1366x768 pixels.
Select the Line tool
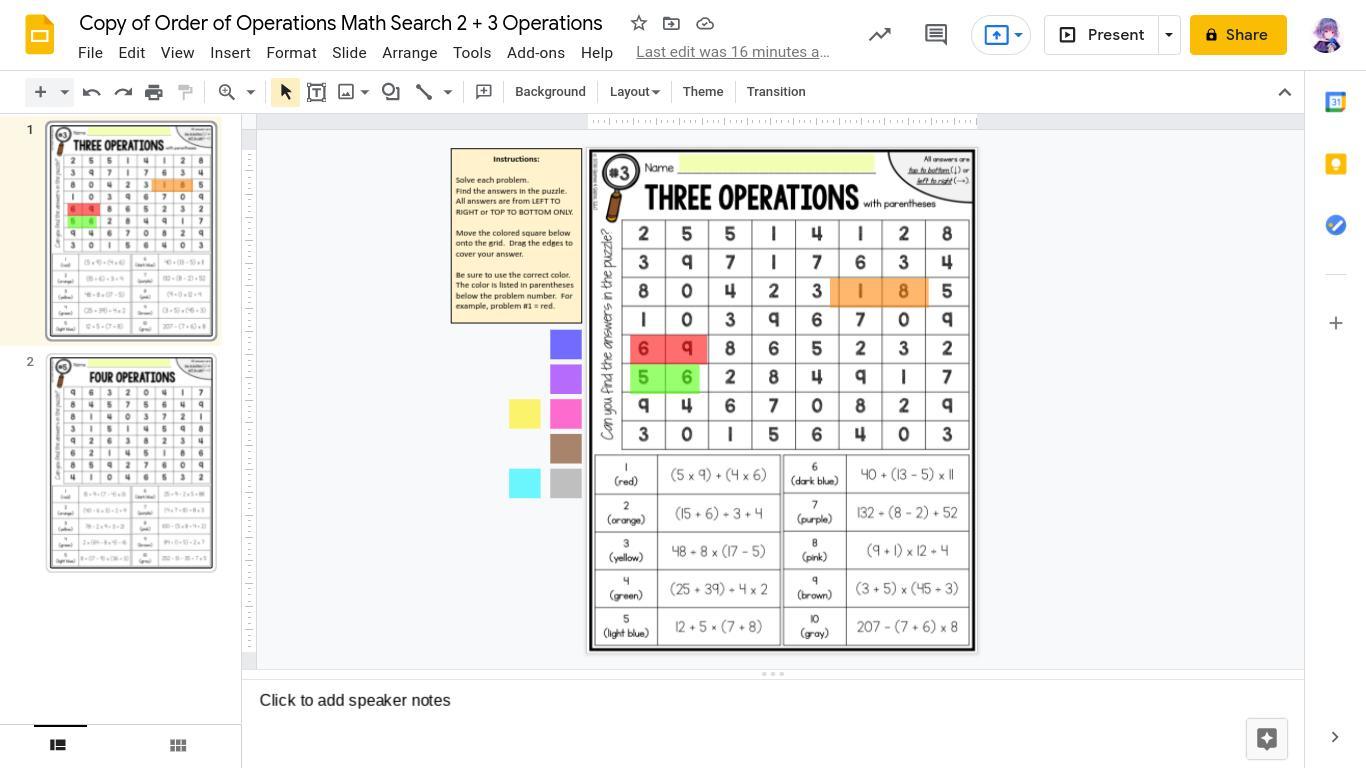click(424, 92)
